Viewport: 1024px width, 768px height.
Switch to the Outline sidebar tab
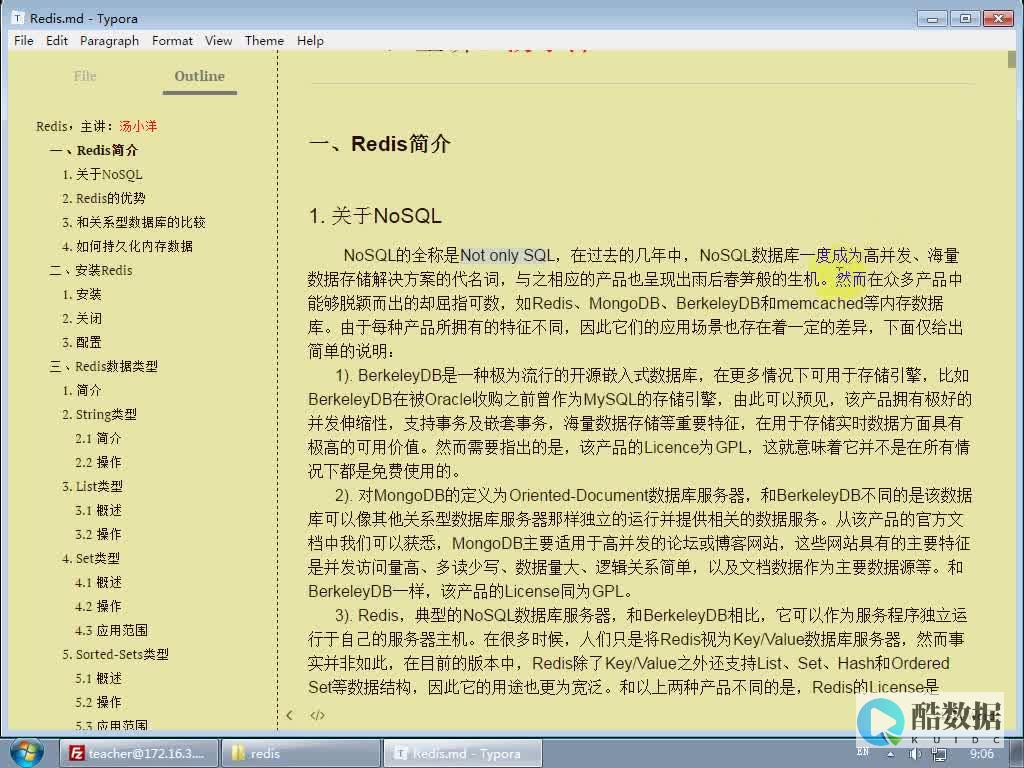coord(200,76)
